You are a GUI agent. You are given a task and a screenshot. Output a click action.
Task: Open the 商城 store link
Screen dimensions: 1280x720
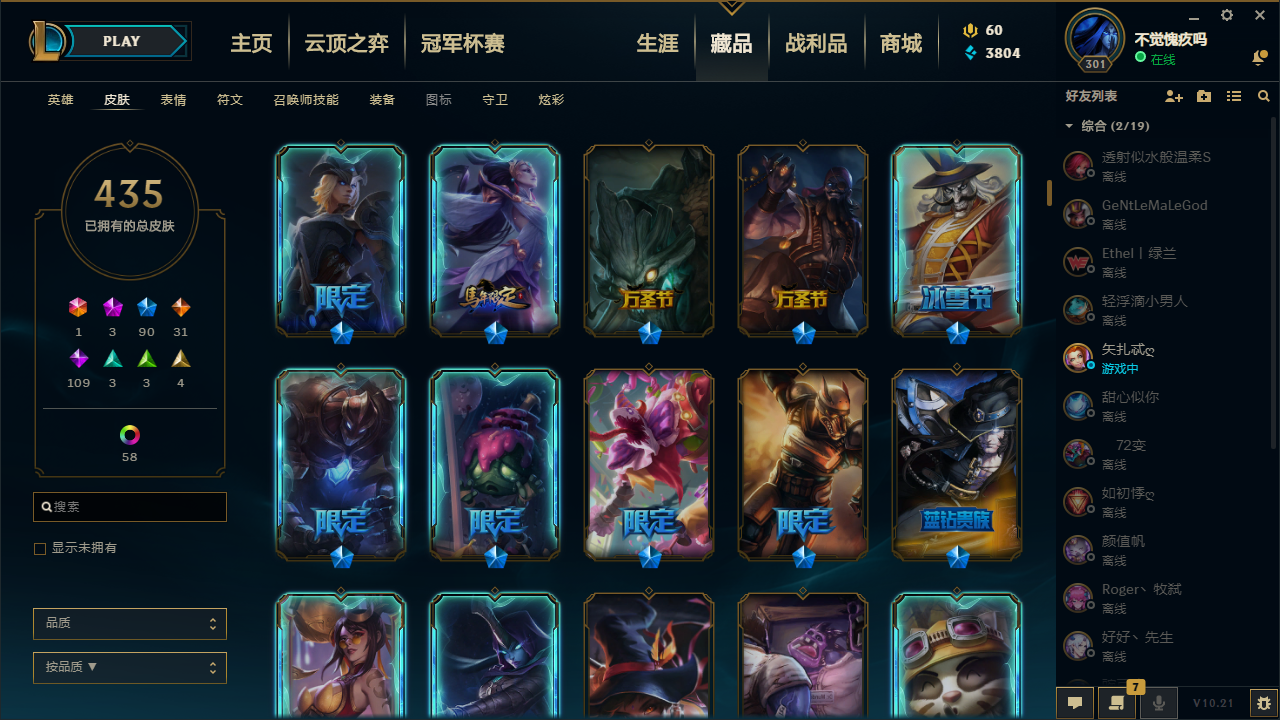(x=901, y=43)
